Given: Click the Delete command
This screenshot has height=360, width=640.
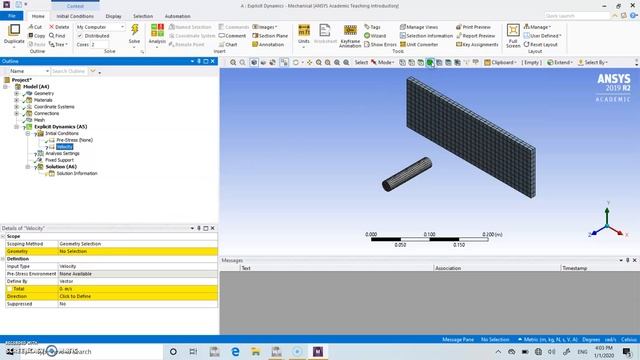Looking at the screenshot, I should [59, 27].
